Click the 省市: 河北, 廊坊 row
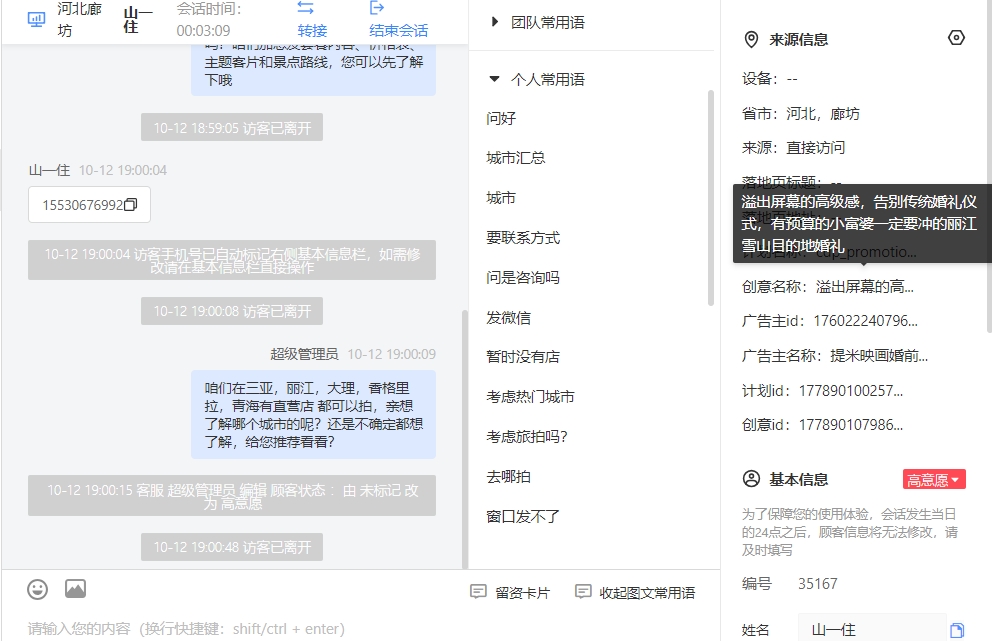992x641 pixels. point(801,114)
